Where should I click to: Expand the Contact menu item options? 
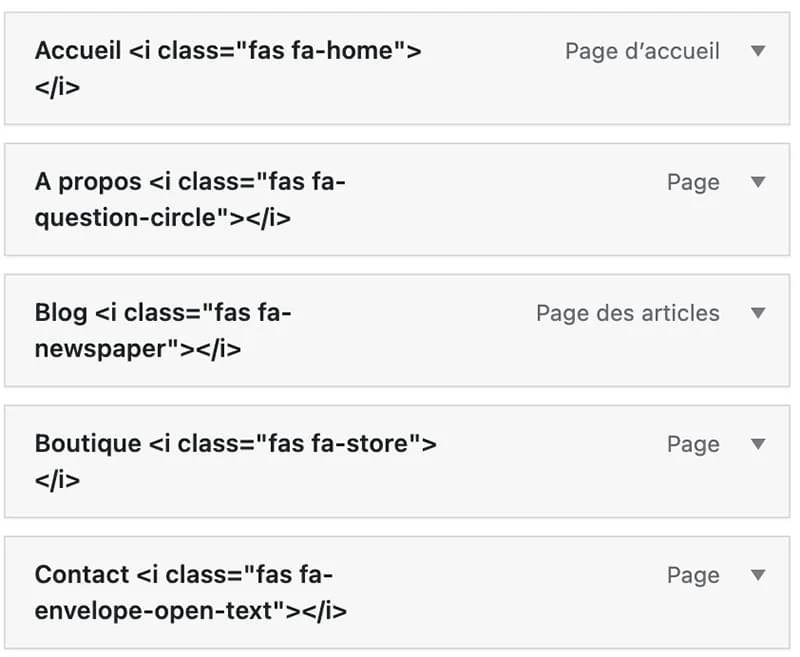tap(758, 575)
